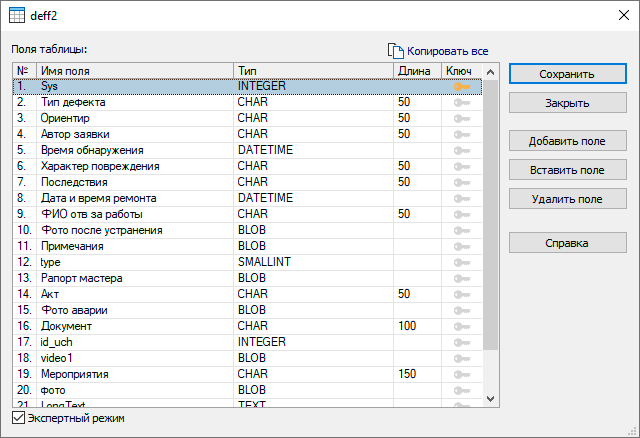
Task: Toggle key icon in type row
Action: [462, 262]
